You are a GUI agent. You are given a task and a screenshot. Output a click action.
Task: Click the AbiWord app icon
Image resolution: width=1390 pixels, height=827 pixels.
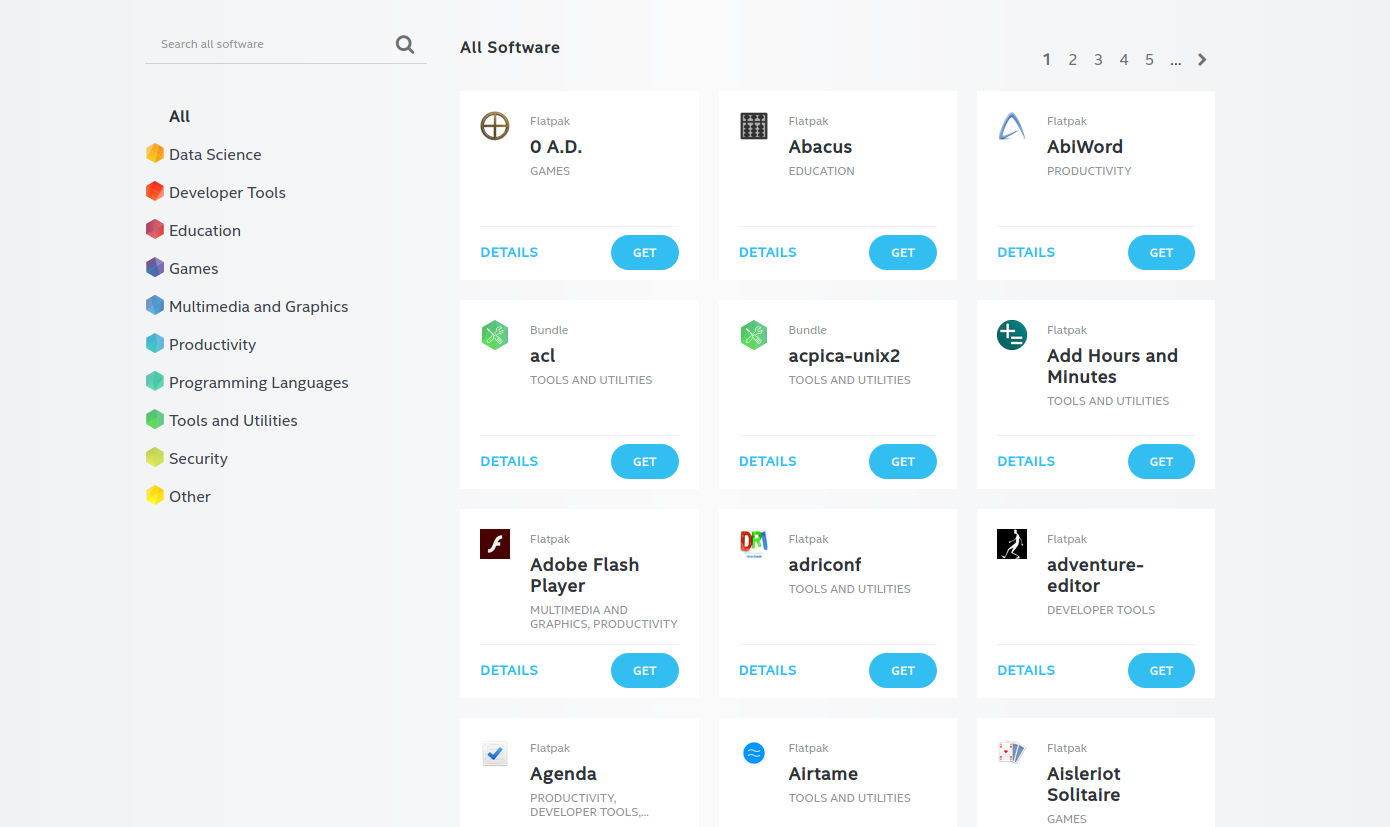(x=1012, y=126)
